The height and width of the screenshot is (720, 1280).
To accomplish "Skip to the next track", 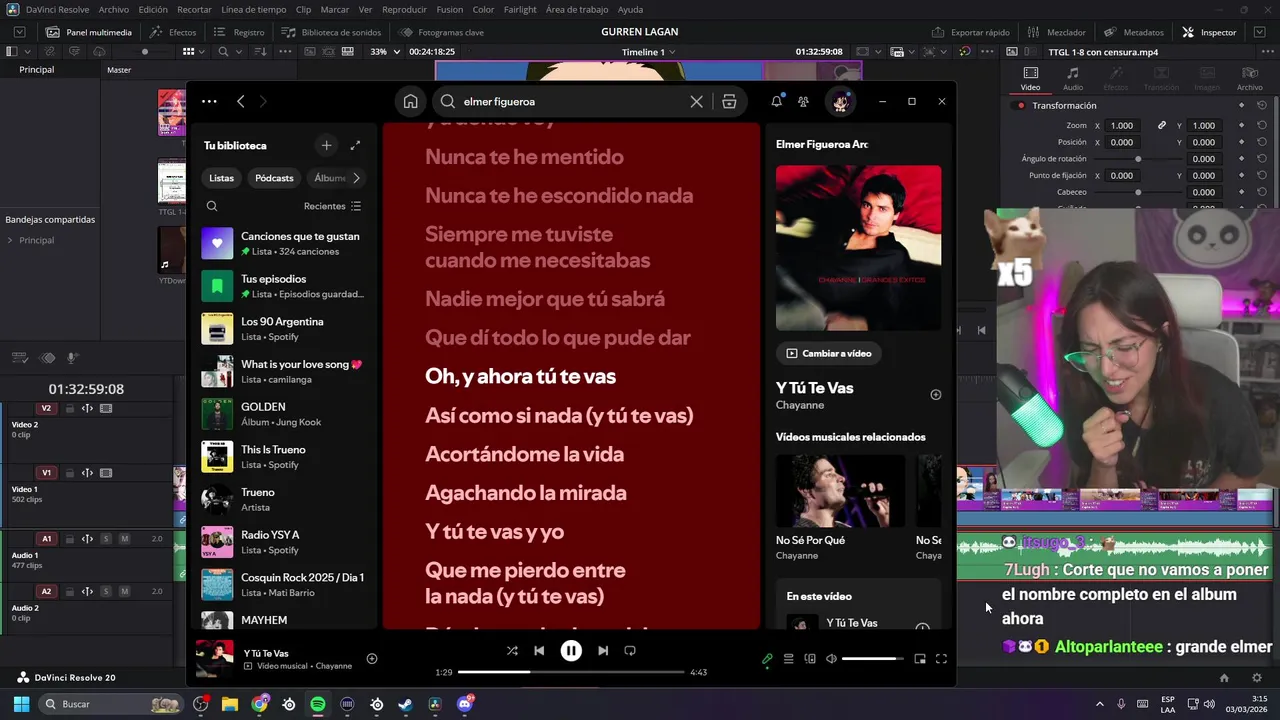I will coord(603,650).
